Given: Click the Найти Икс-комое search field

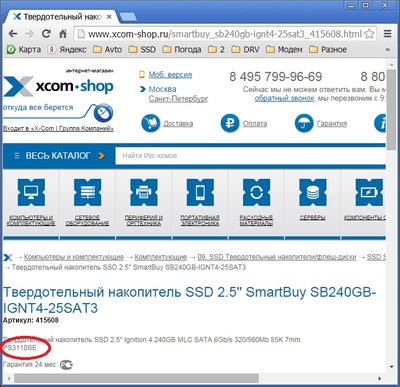Looking at the screenshot, I should point(251,156).
